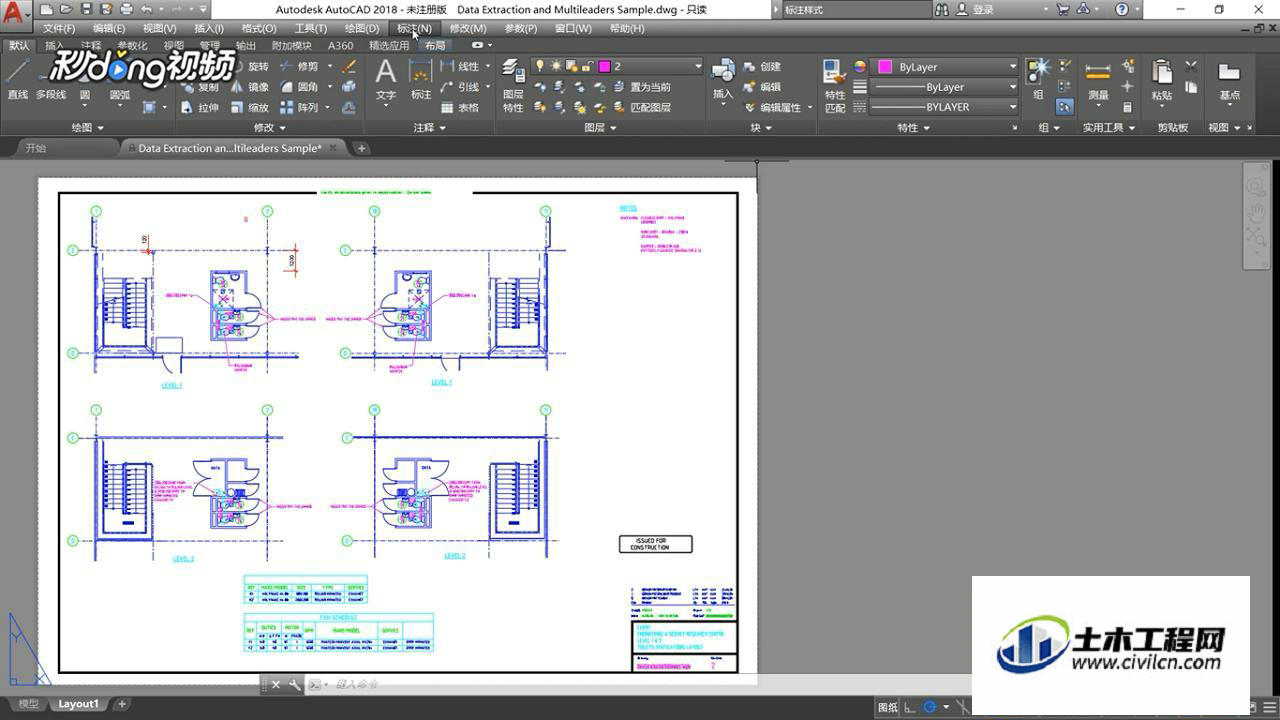Viewport: 1280px width, 720px height.
Task: Click the Group (组) tool
Action: 1038,78
